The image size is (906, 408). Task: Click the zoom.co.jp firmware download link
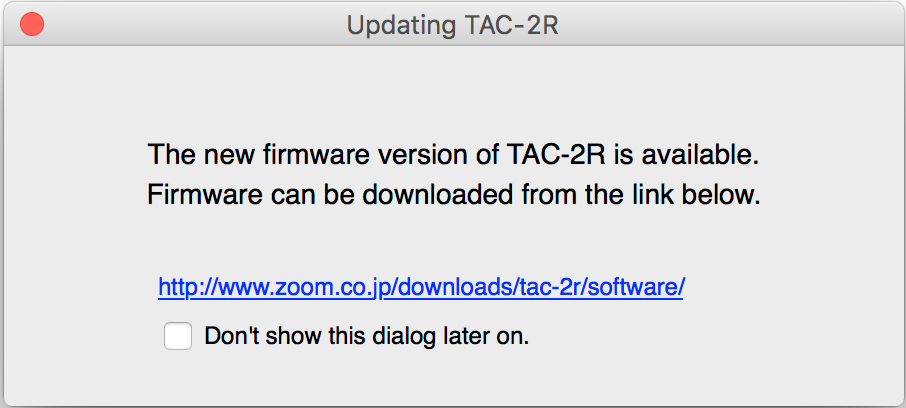tap(421, 287)
